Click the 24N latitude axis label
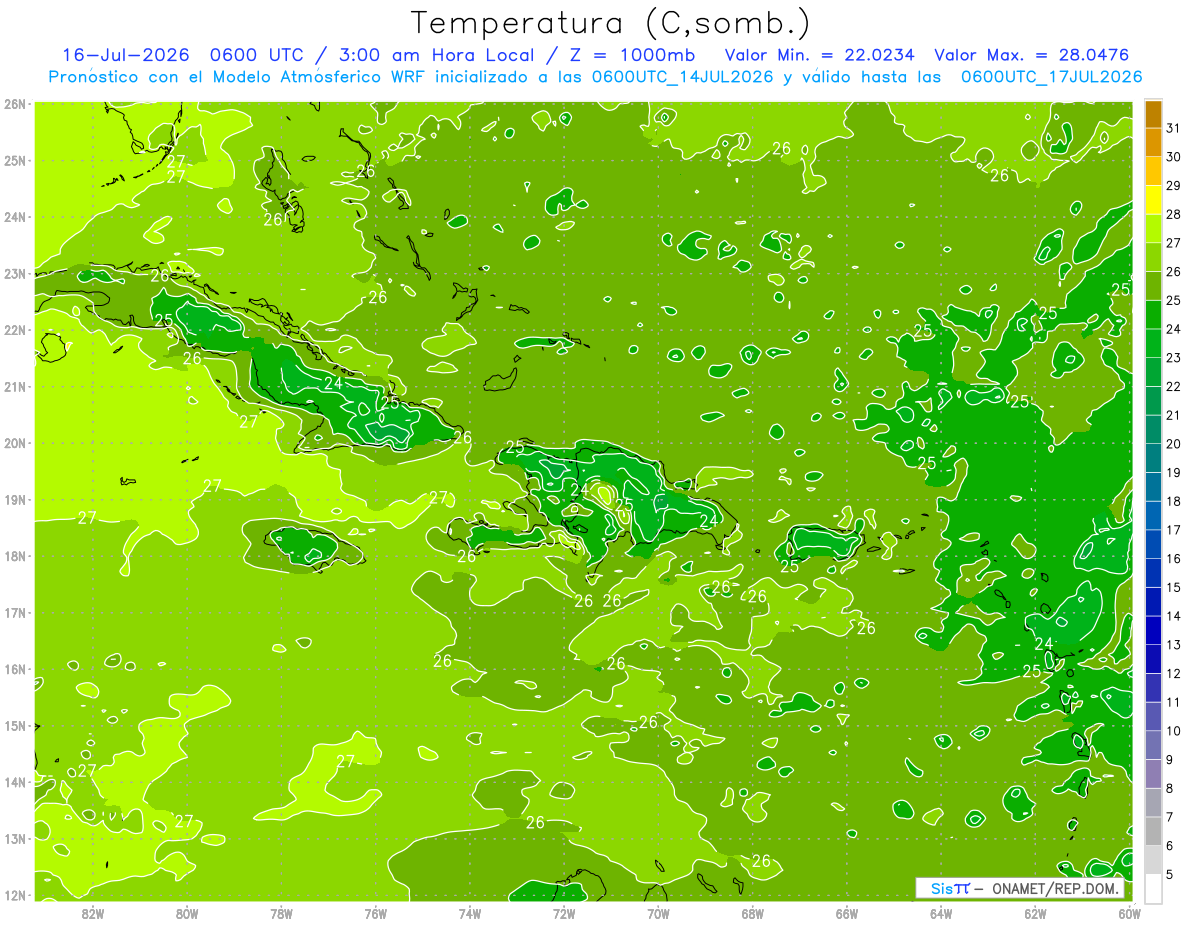This screenshot has width=1200, height=927. tap(14, 217)
